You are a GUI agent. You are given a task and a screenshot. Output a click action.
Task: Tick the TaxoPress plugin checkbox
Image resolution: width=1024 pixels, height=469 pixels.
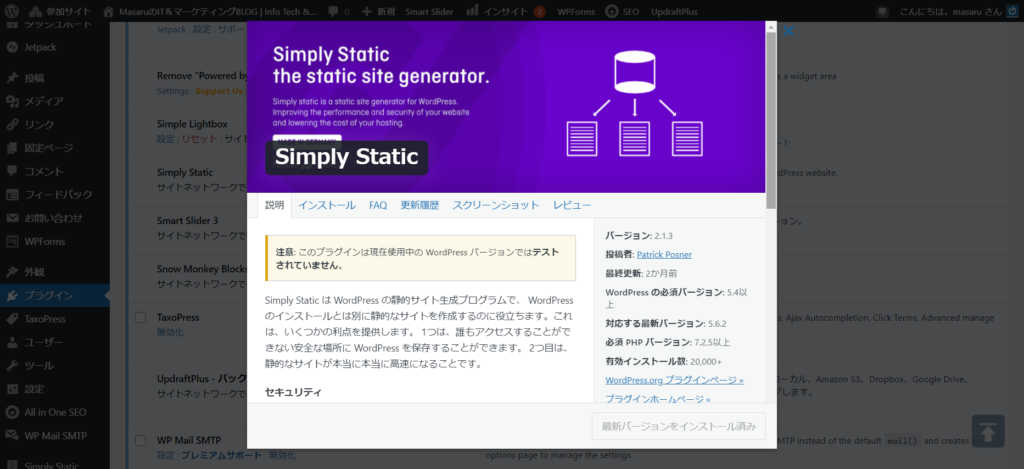(x=142, y=318)
